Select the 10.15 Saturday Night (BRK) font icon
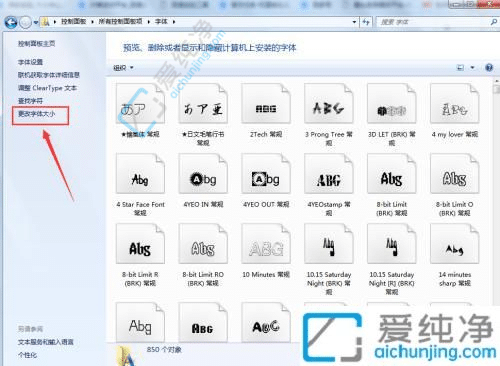 329,244
